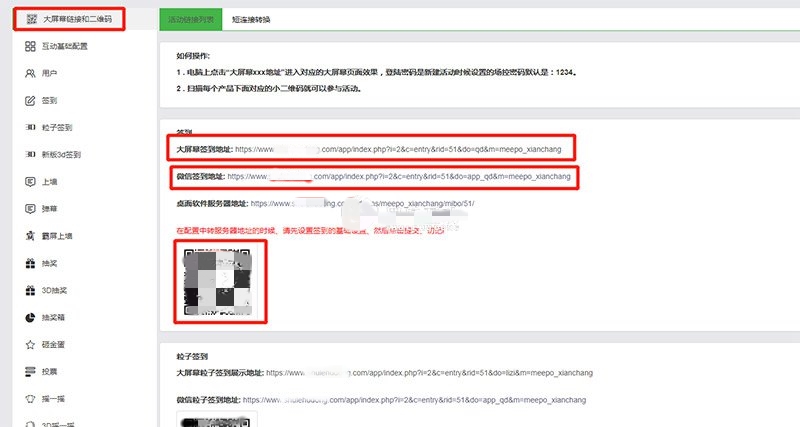
Task: Open the 粒子签到 3D icon
Action: pyautogui.click(x=30, y=128)
